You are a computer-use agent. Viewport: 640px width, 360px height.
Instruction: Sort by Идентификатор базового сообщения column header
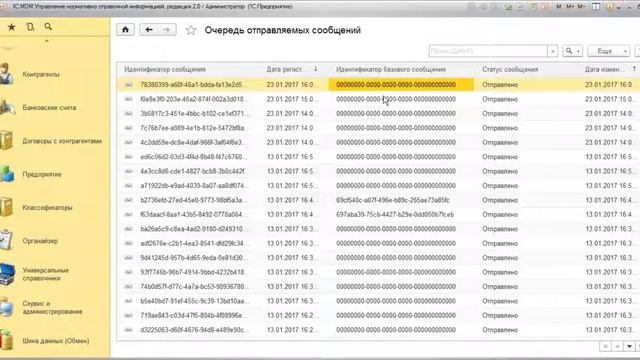[x=391, y=69]
